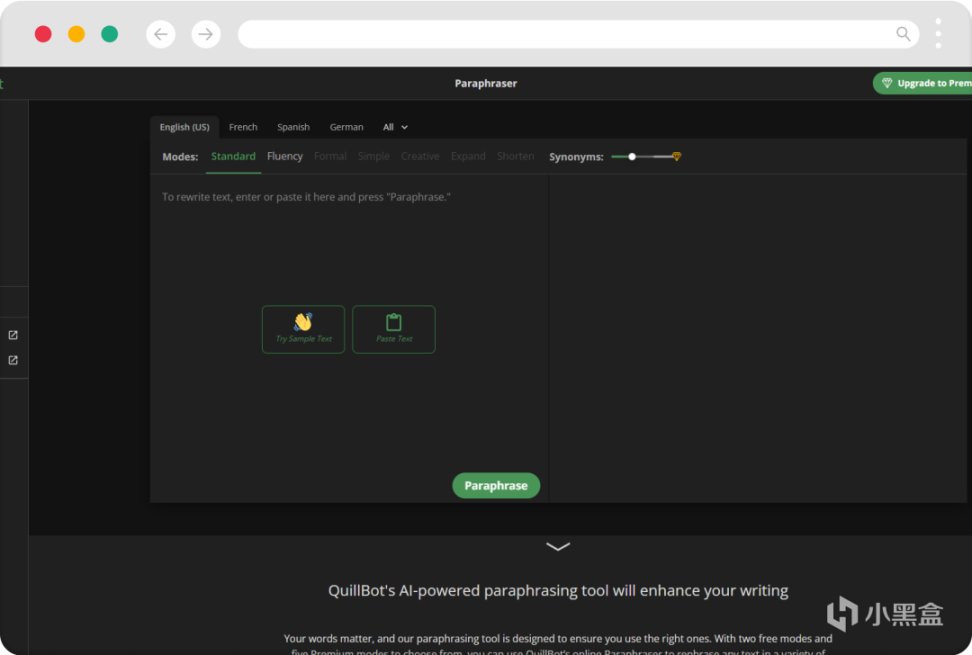Select the English (US) language tab

click(x=185, y=127)
